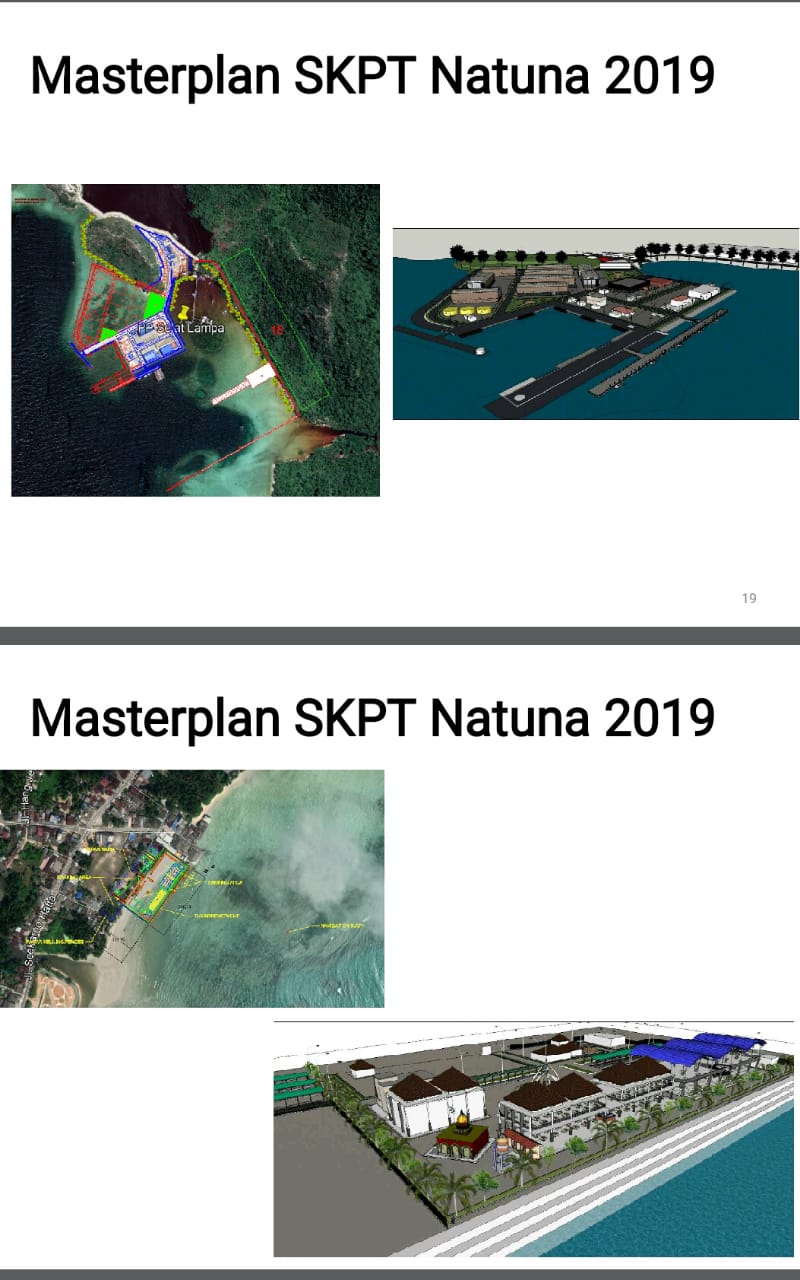Click the second slide title Masterplan SKPT Natuna 2019
800x1280 pixels.
[372, 717]
